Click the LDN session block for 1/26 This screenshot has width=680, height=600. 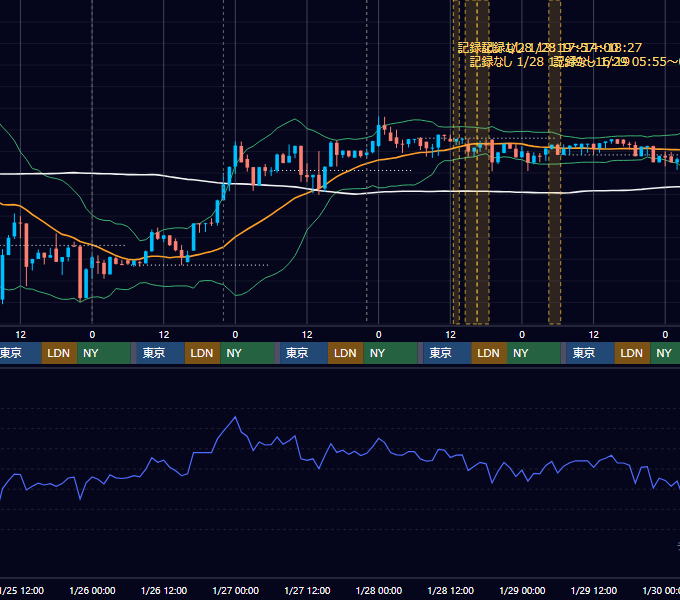point(203,353)
